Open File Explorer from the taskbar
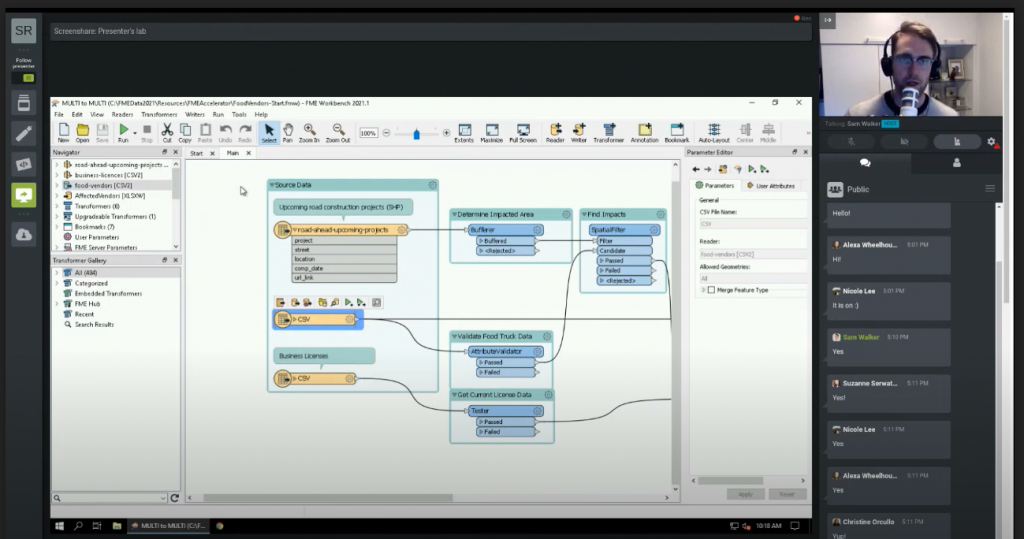Viewport: 1024px width, 539px height. pyautogui.click(x=117, y=525)
